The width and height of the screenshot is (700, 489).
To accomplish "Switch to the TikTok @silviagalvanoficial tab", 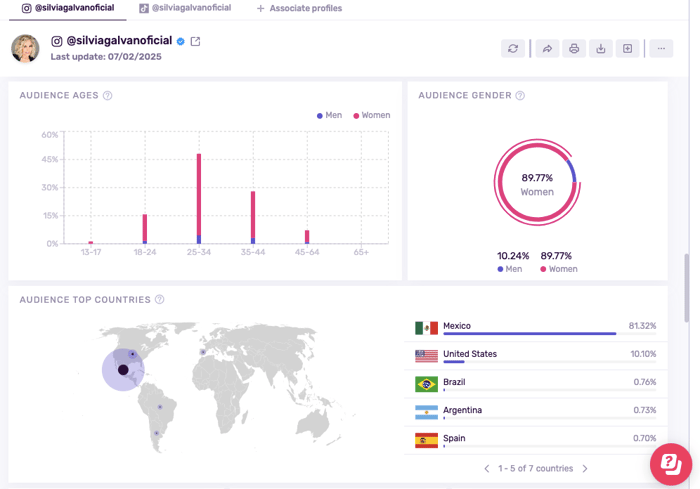I will click(185, 8).
